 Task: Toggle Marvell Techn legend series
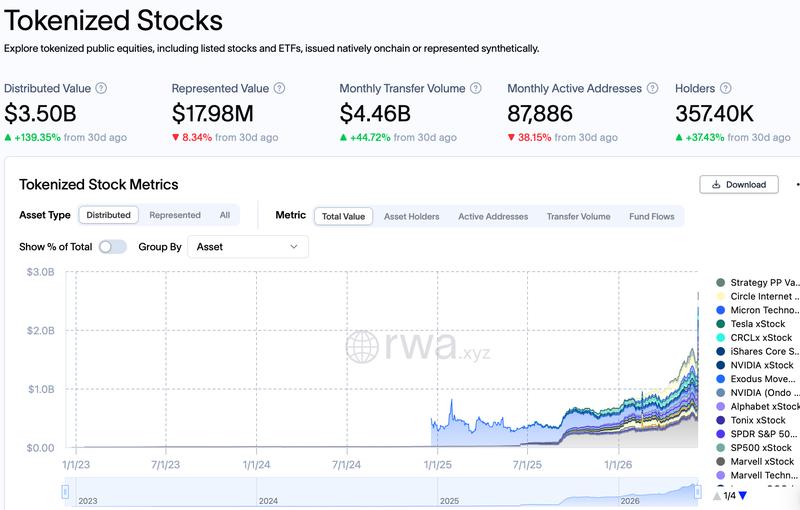[x=757, y=475]
